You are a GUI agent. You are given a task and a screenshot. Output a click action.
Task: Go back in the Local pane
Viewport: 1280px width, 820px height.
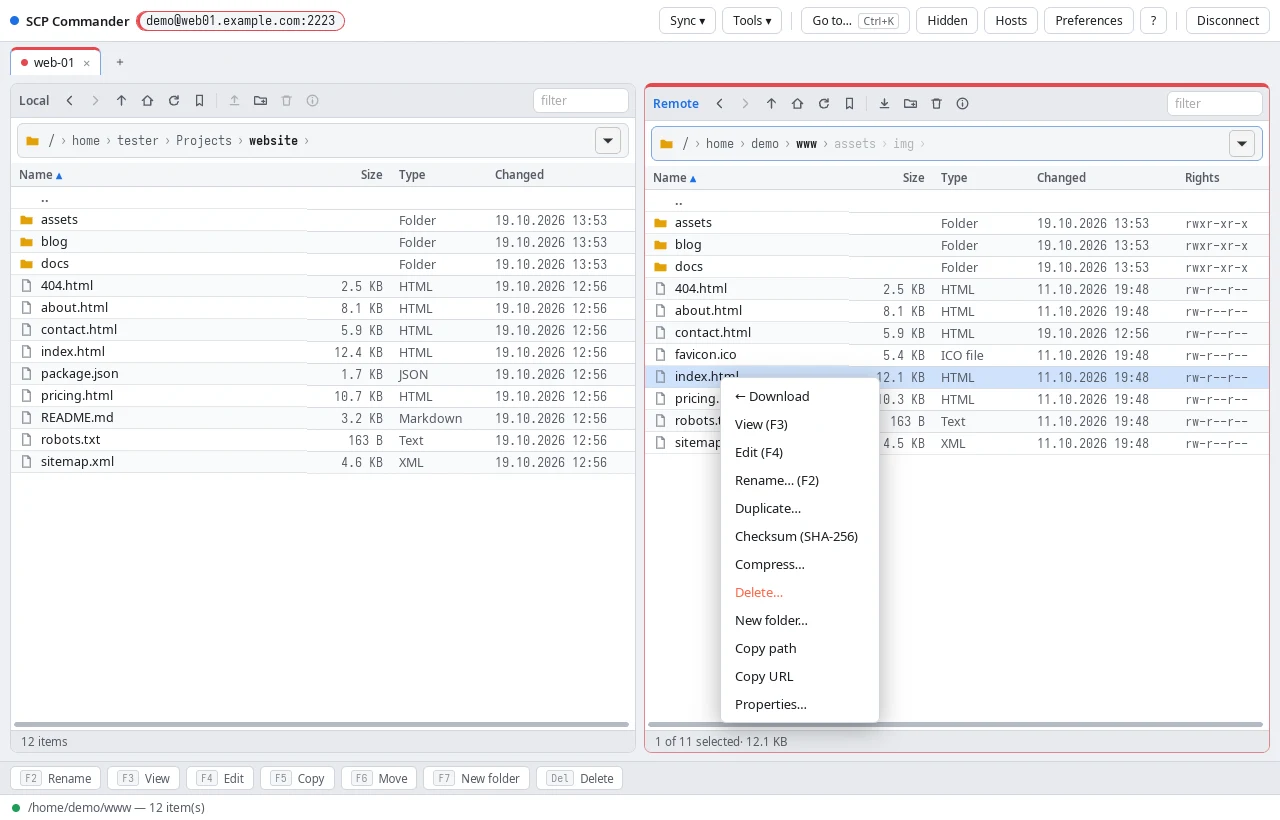69,100
